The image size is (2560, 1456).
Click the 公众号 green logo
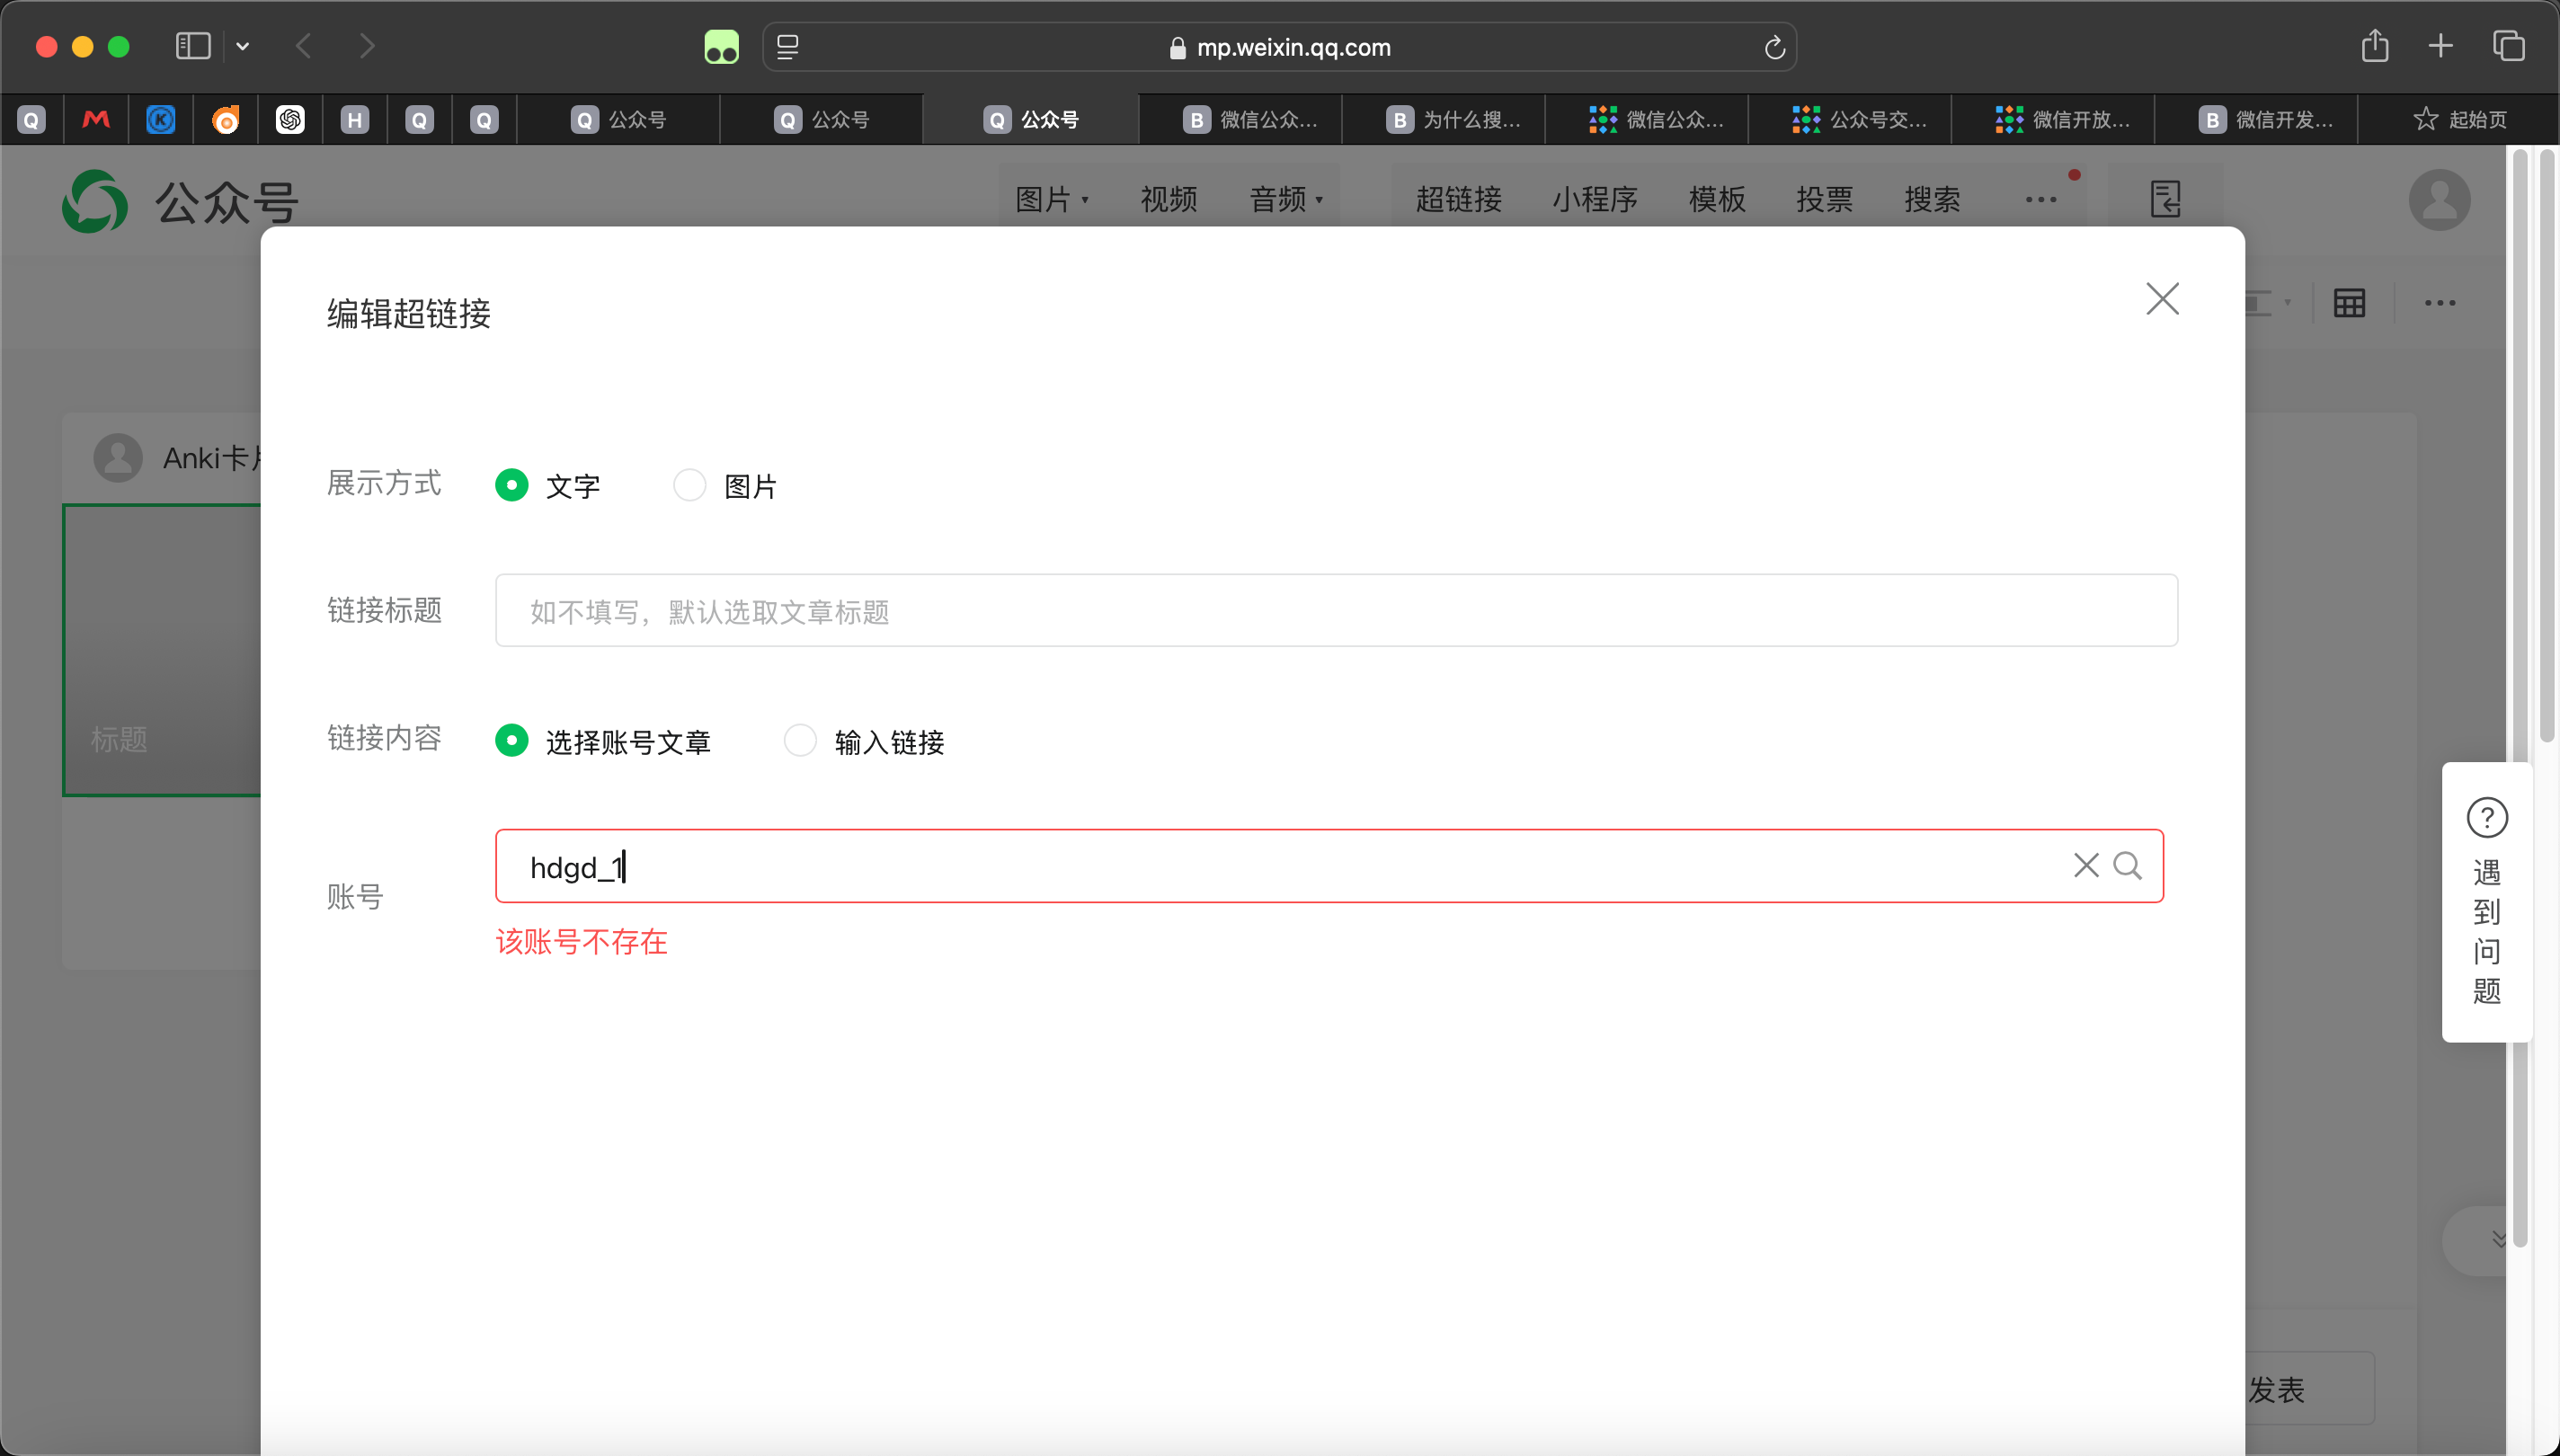pos(95,201)
